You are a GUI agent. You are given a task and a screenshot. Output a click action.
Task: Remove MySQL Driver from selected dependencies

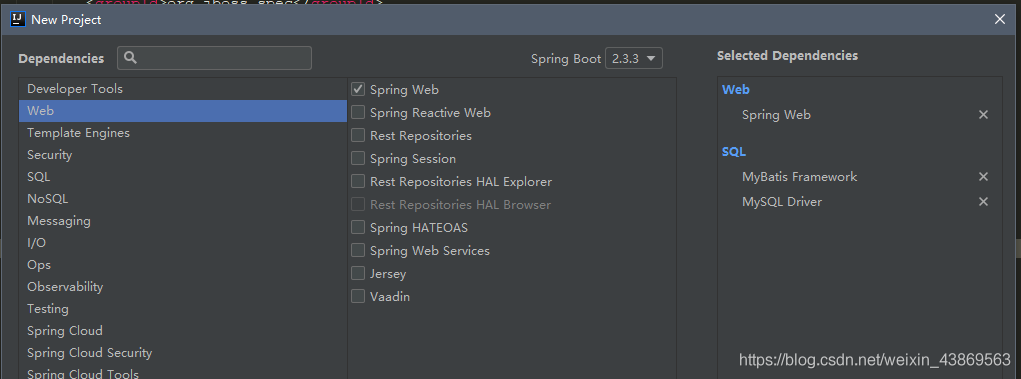(983, 202)
